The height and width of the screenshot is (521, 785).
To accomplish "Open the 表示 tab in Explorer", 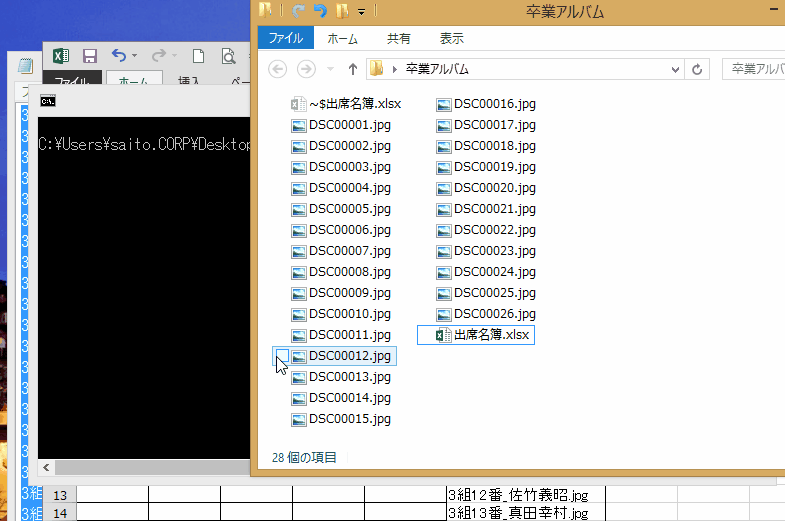I will point(452,38).
